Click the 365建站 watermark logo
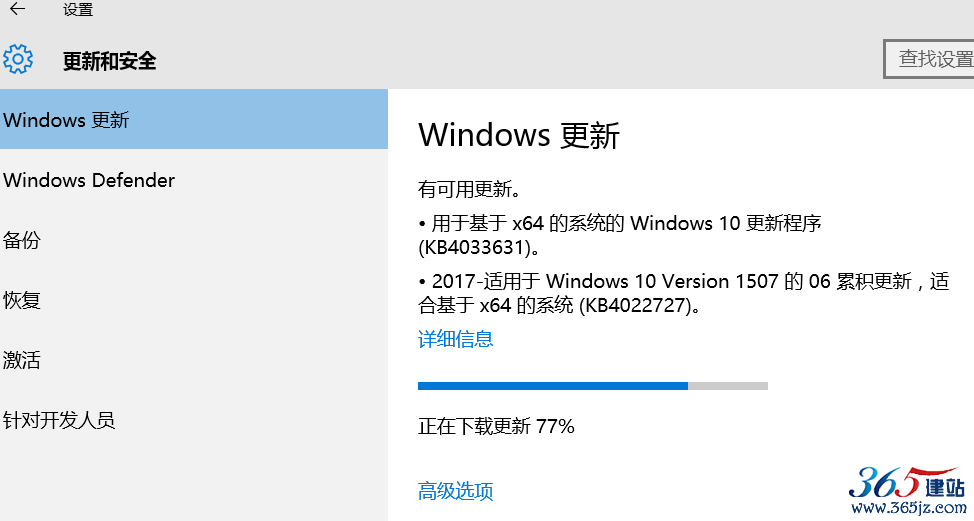Screen dimensions: 974x521 [x=906, y=491]
